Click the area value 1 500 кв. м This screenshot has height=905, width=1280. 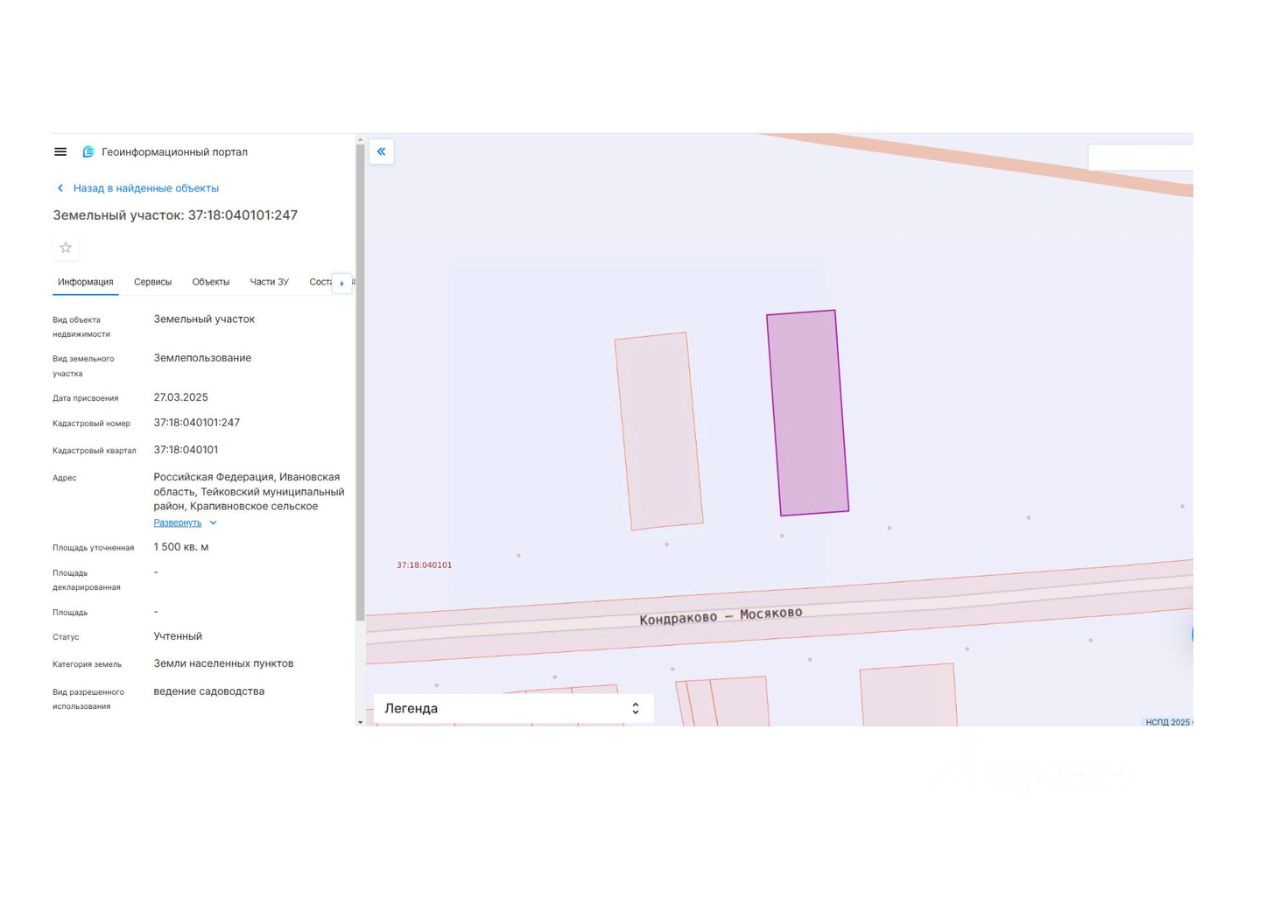pyautogui.click(x=181, y=547)
